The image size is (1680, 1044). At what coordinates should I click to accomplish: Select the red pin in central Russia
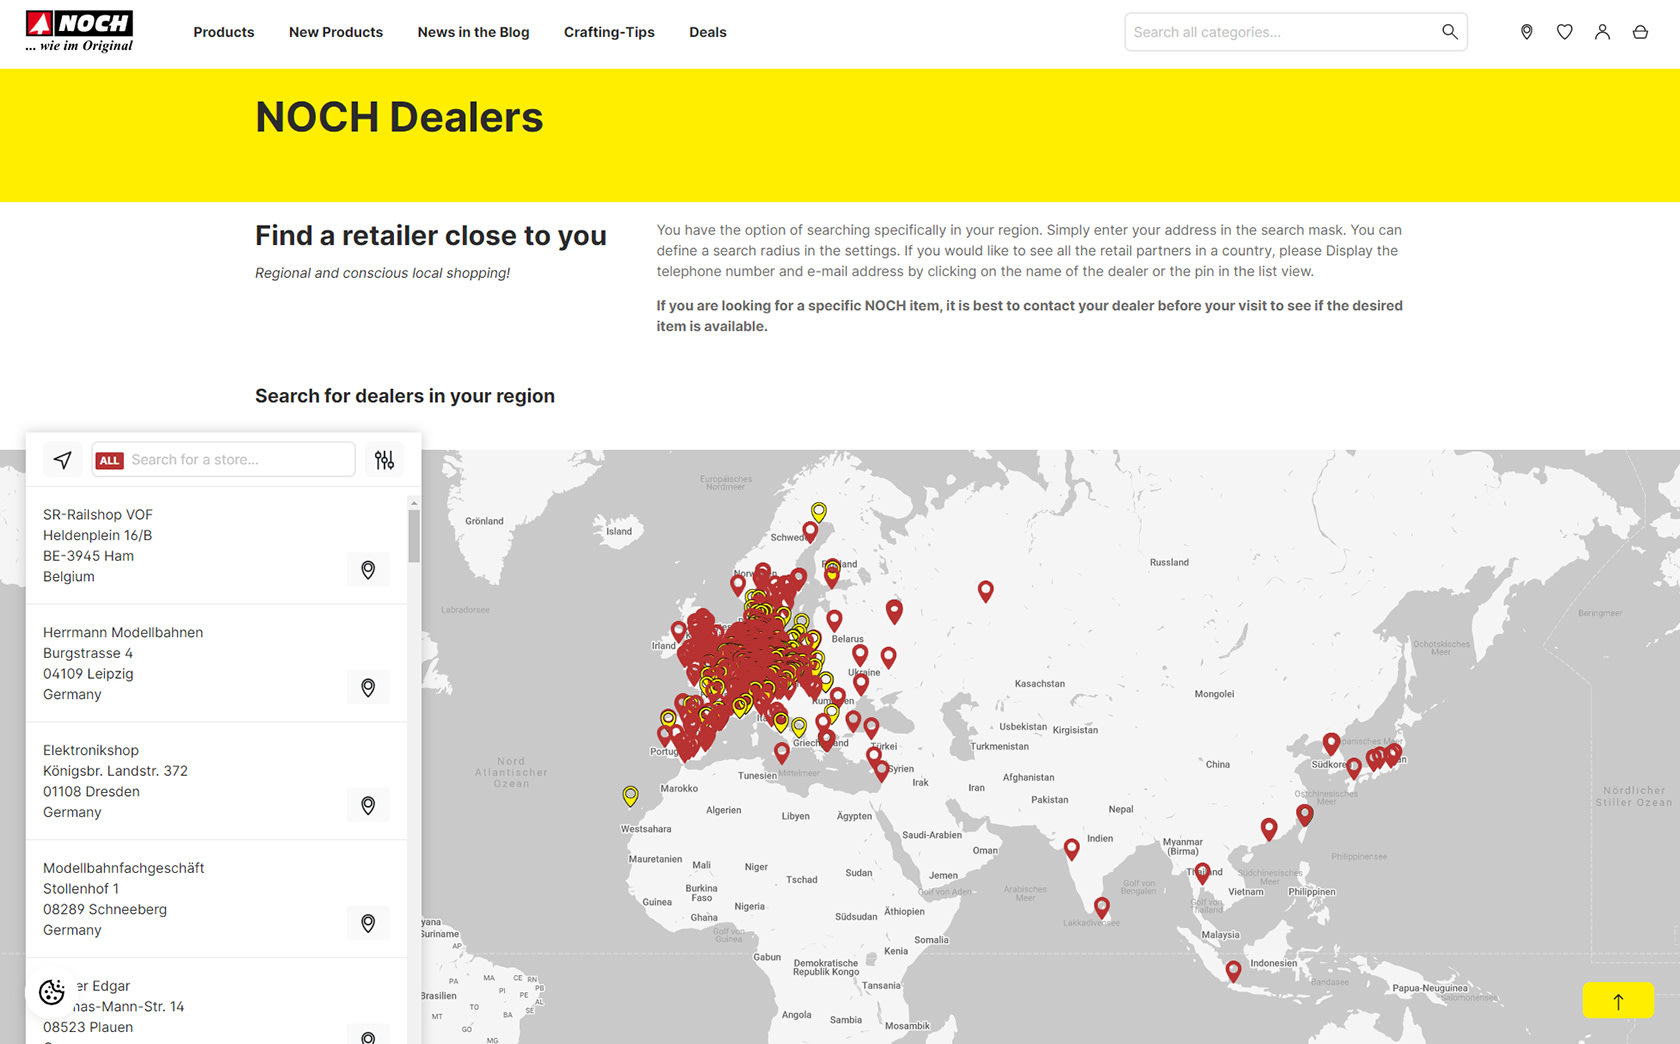click(x=985, y=591)
